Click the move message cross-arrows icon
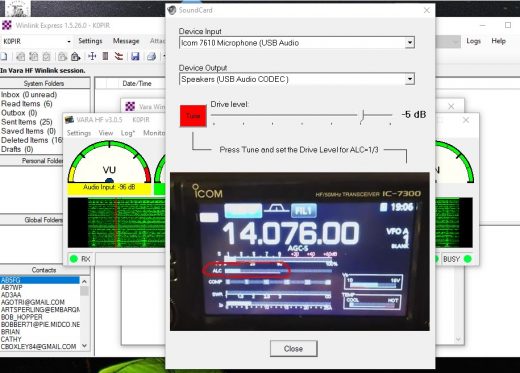 click(92, 56)
